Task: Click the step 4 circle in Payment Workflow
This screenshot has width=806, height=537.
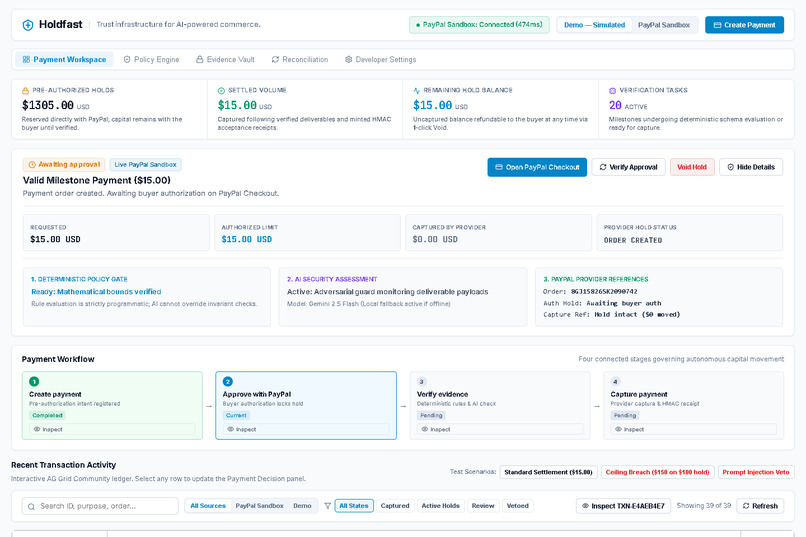Action: (615, 381)
